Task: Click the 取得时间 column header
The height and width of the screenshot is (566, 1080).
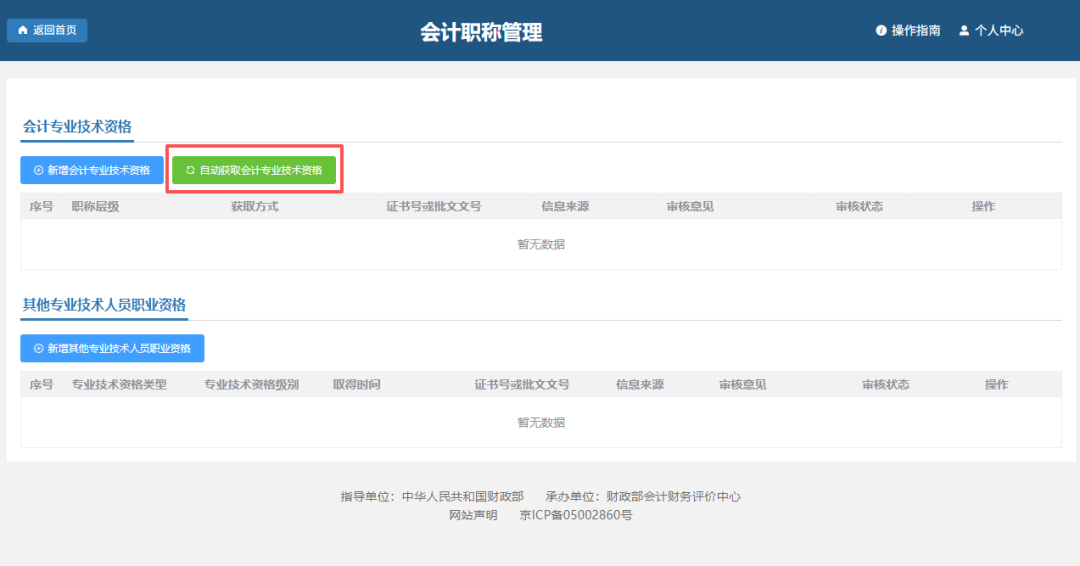Action: [x=356, y=384]
